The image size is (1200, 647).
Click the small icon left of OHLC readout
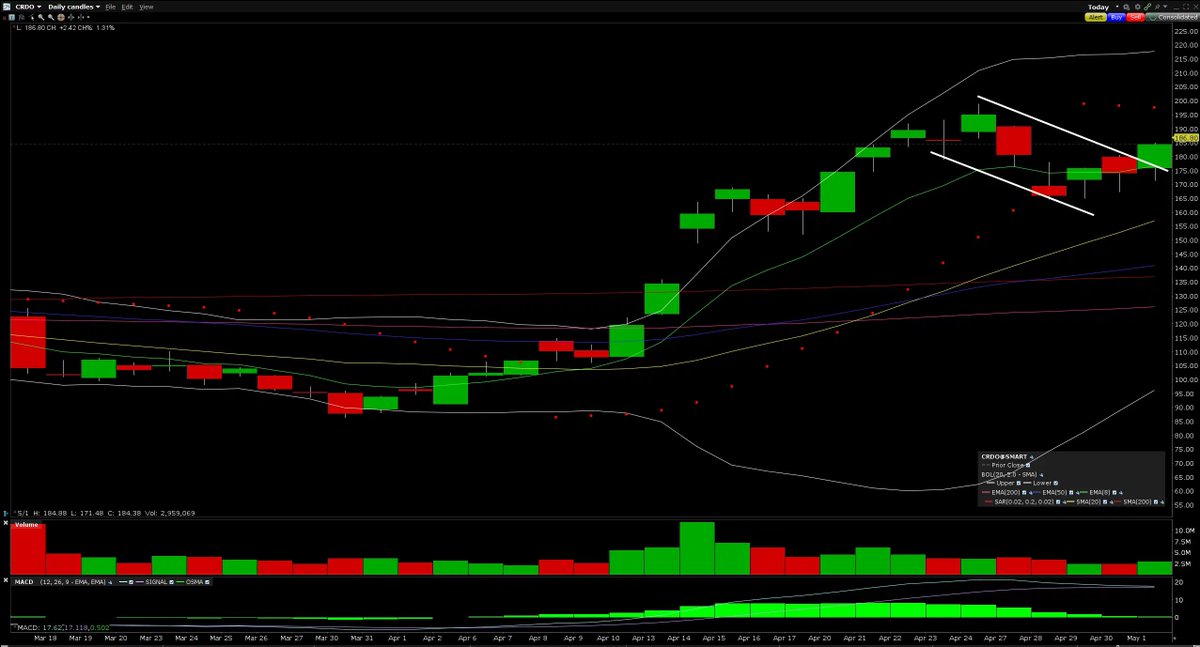pyautogui.click(x=5, y=513)
